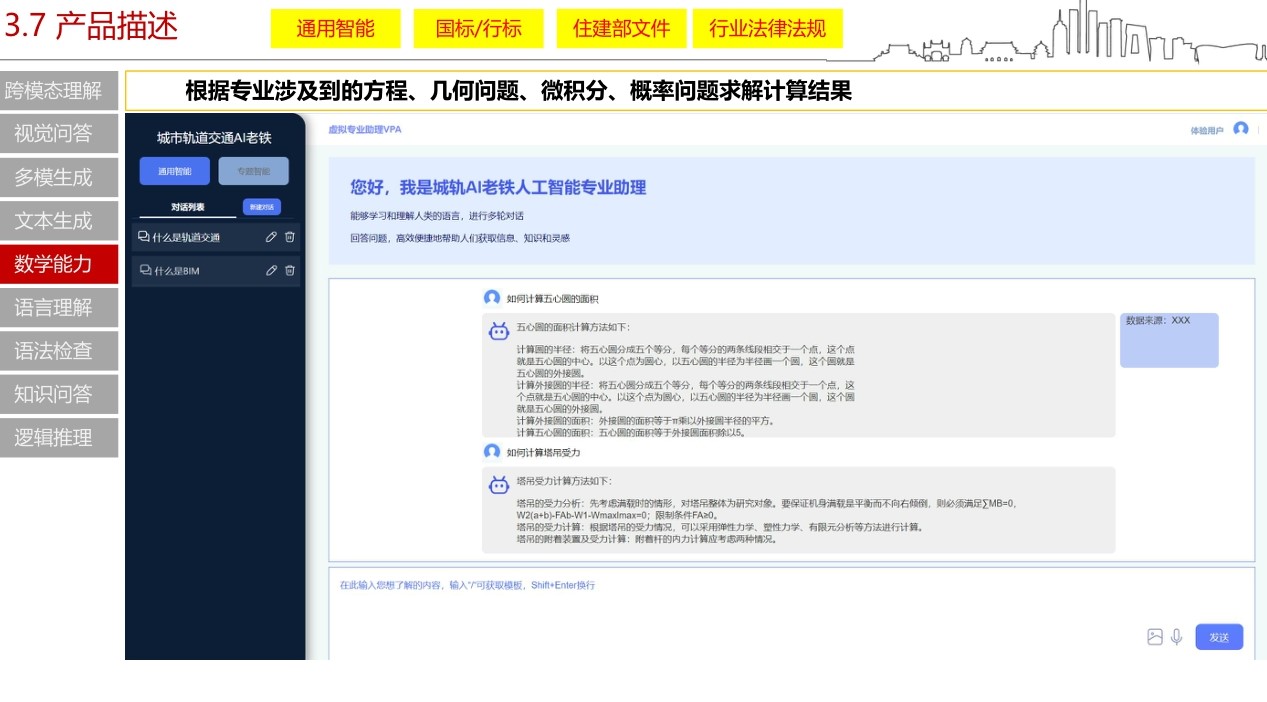This screenshot has height=702, width=1267.
Task: Click the question text 如何计算五心圆的面积
Action: coord(552,299)
